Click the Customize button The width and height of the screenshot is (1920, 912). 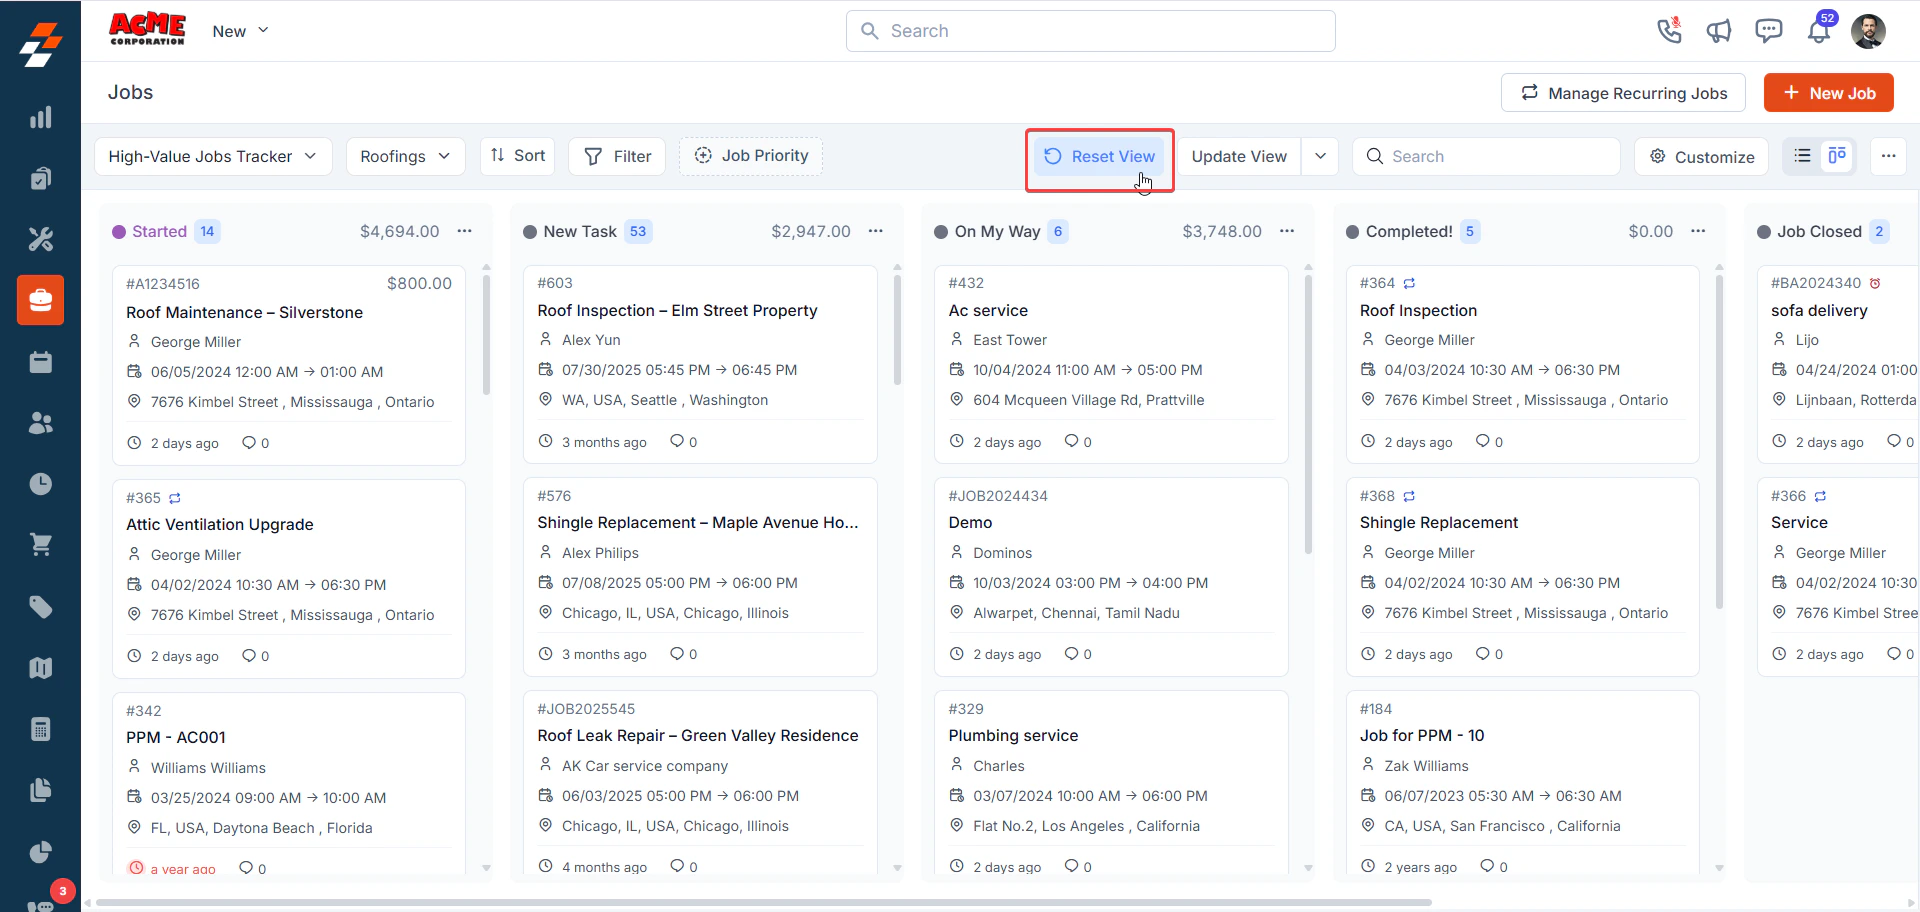tap(1702, 156)
